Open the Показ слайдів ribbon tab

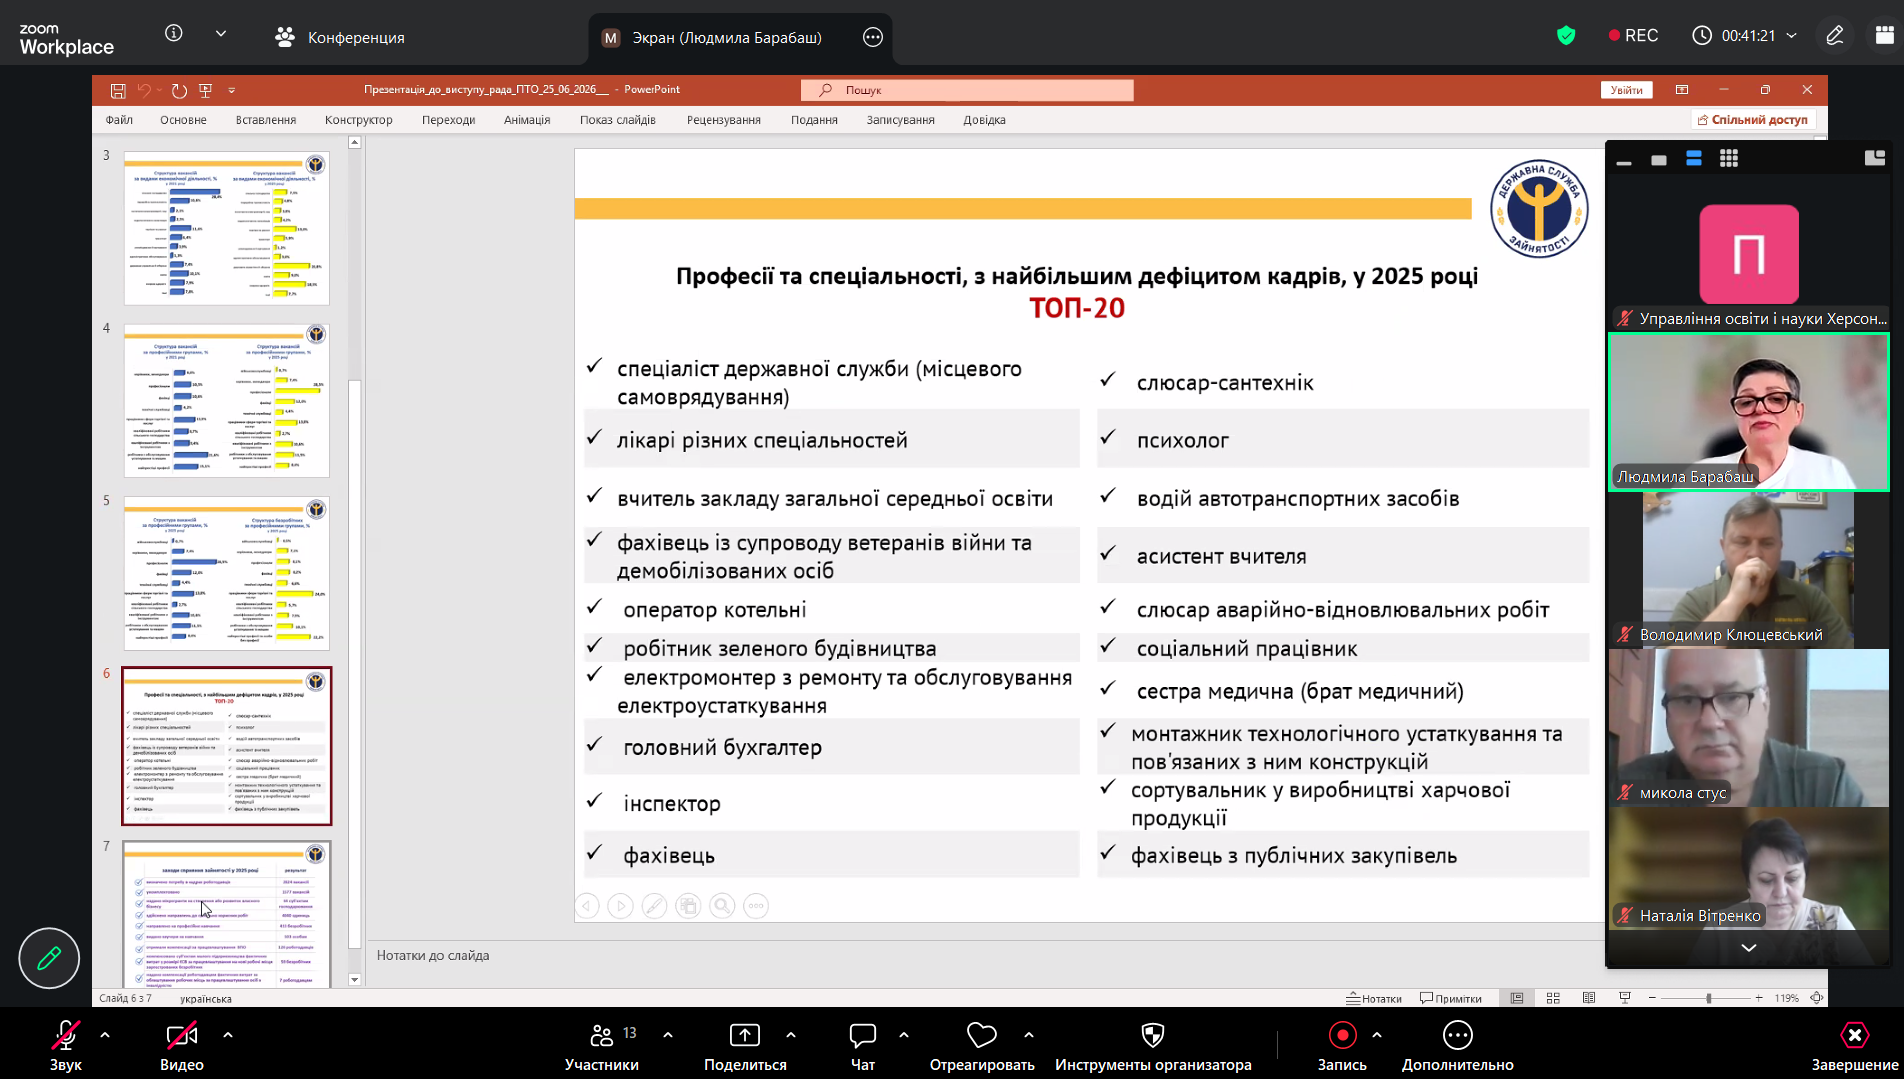618,120
